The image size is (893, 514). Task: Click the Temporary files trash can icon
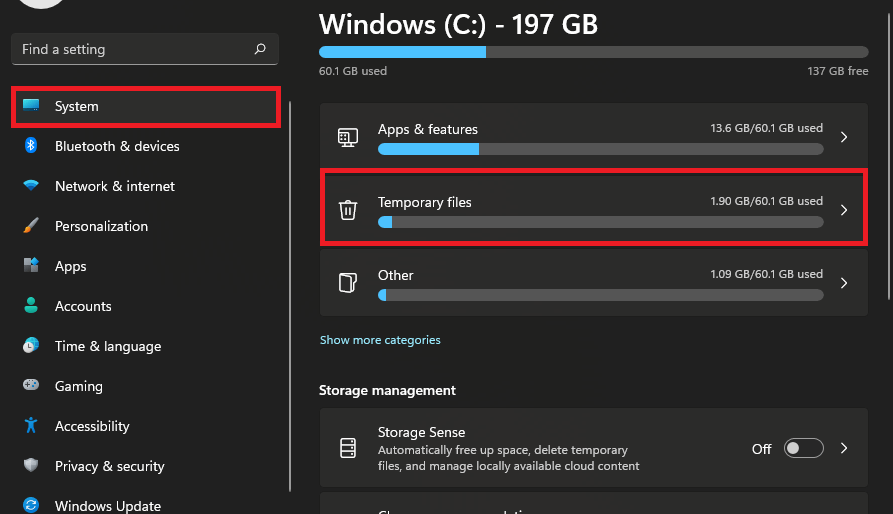click(347, 210)
